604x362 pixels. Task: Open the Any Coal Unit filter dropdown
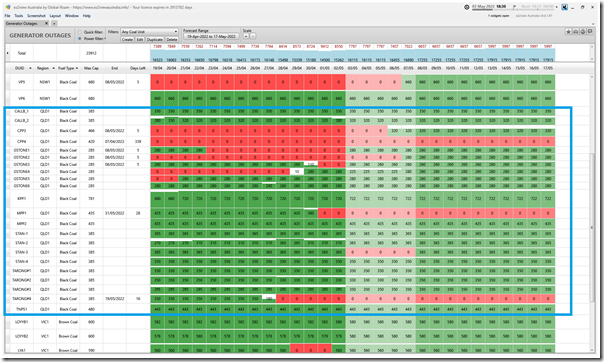click(x=149, y=32)
